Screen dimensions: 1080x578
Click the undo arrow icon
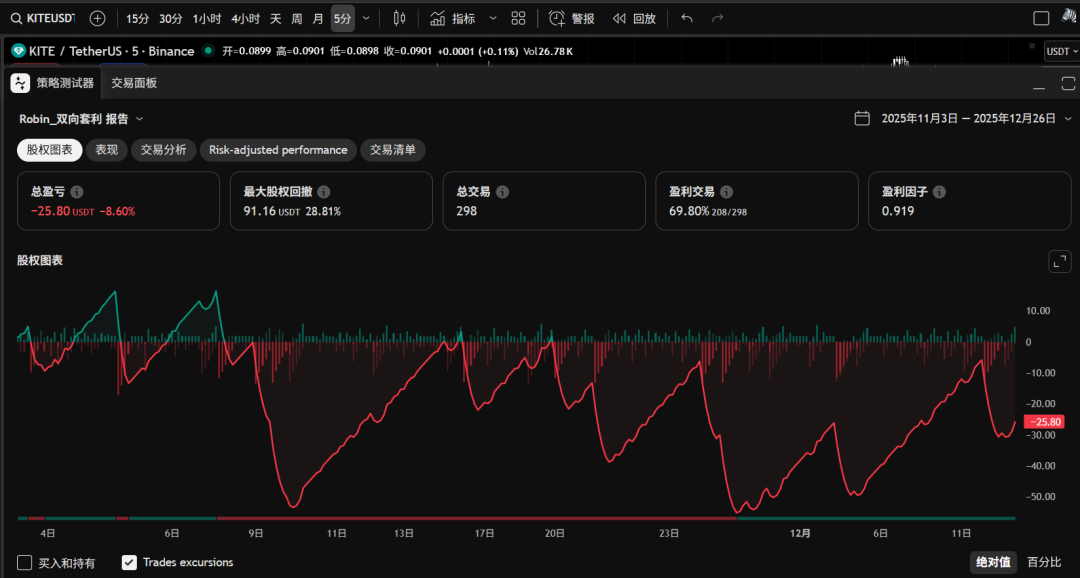686,18
